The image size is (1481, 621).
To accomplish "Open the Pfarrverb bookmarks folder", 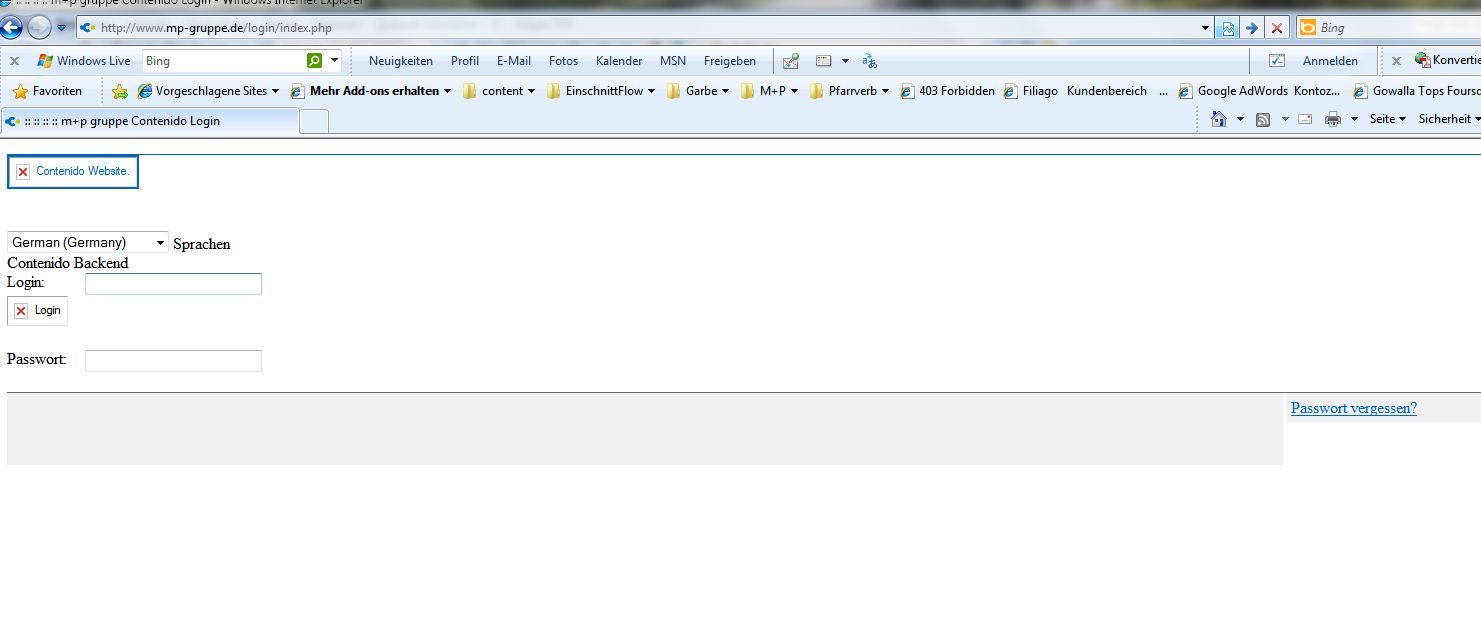I will [849, 91].
